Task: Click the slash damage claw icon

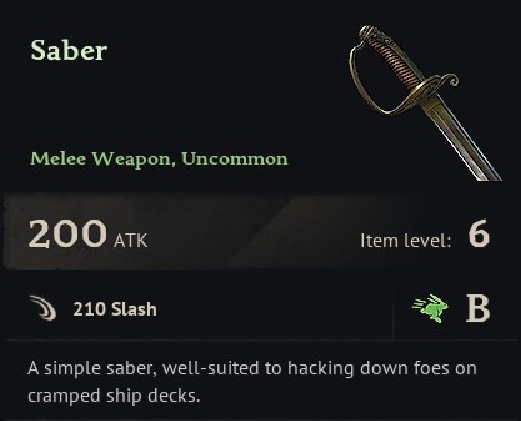Action: [x=43, y=308]
